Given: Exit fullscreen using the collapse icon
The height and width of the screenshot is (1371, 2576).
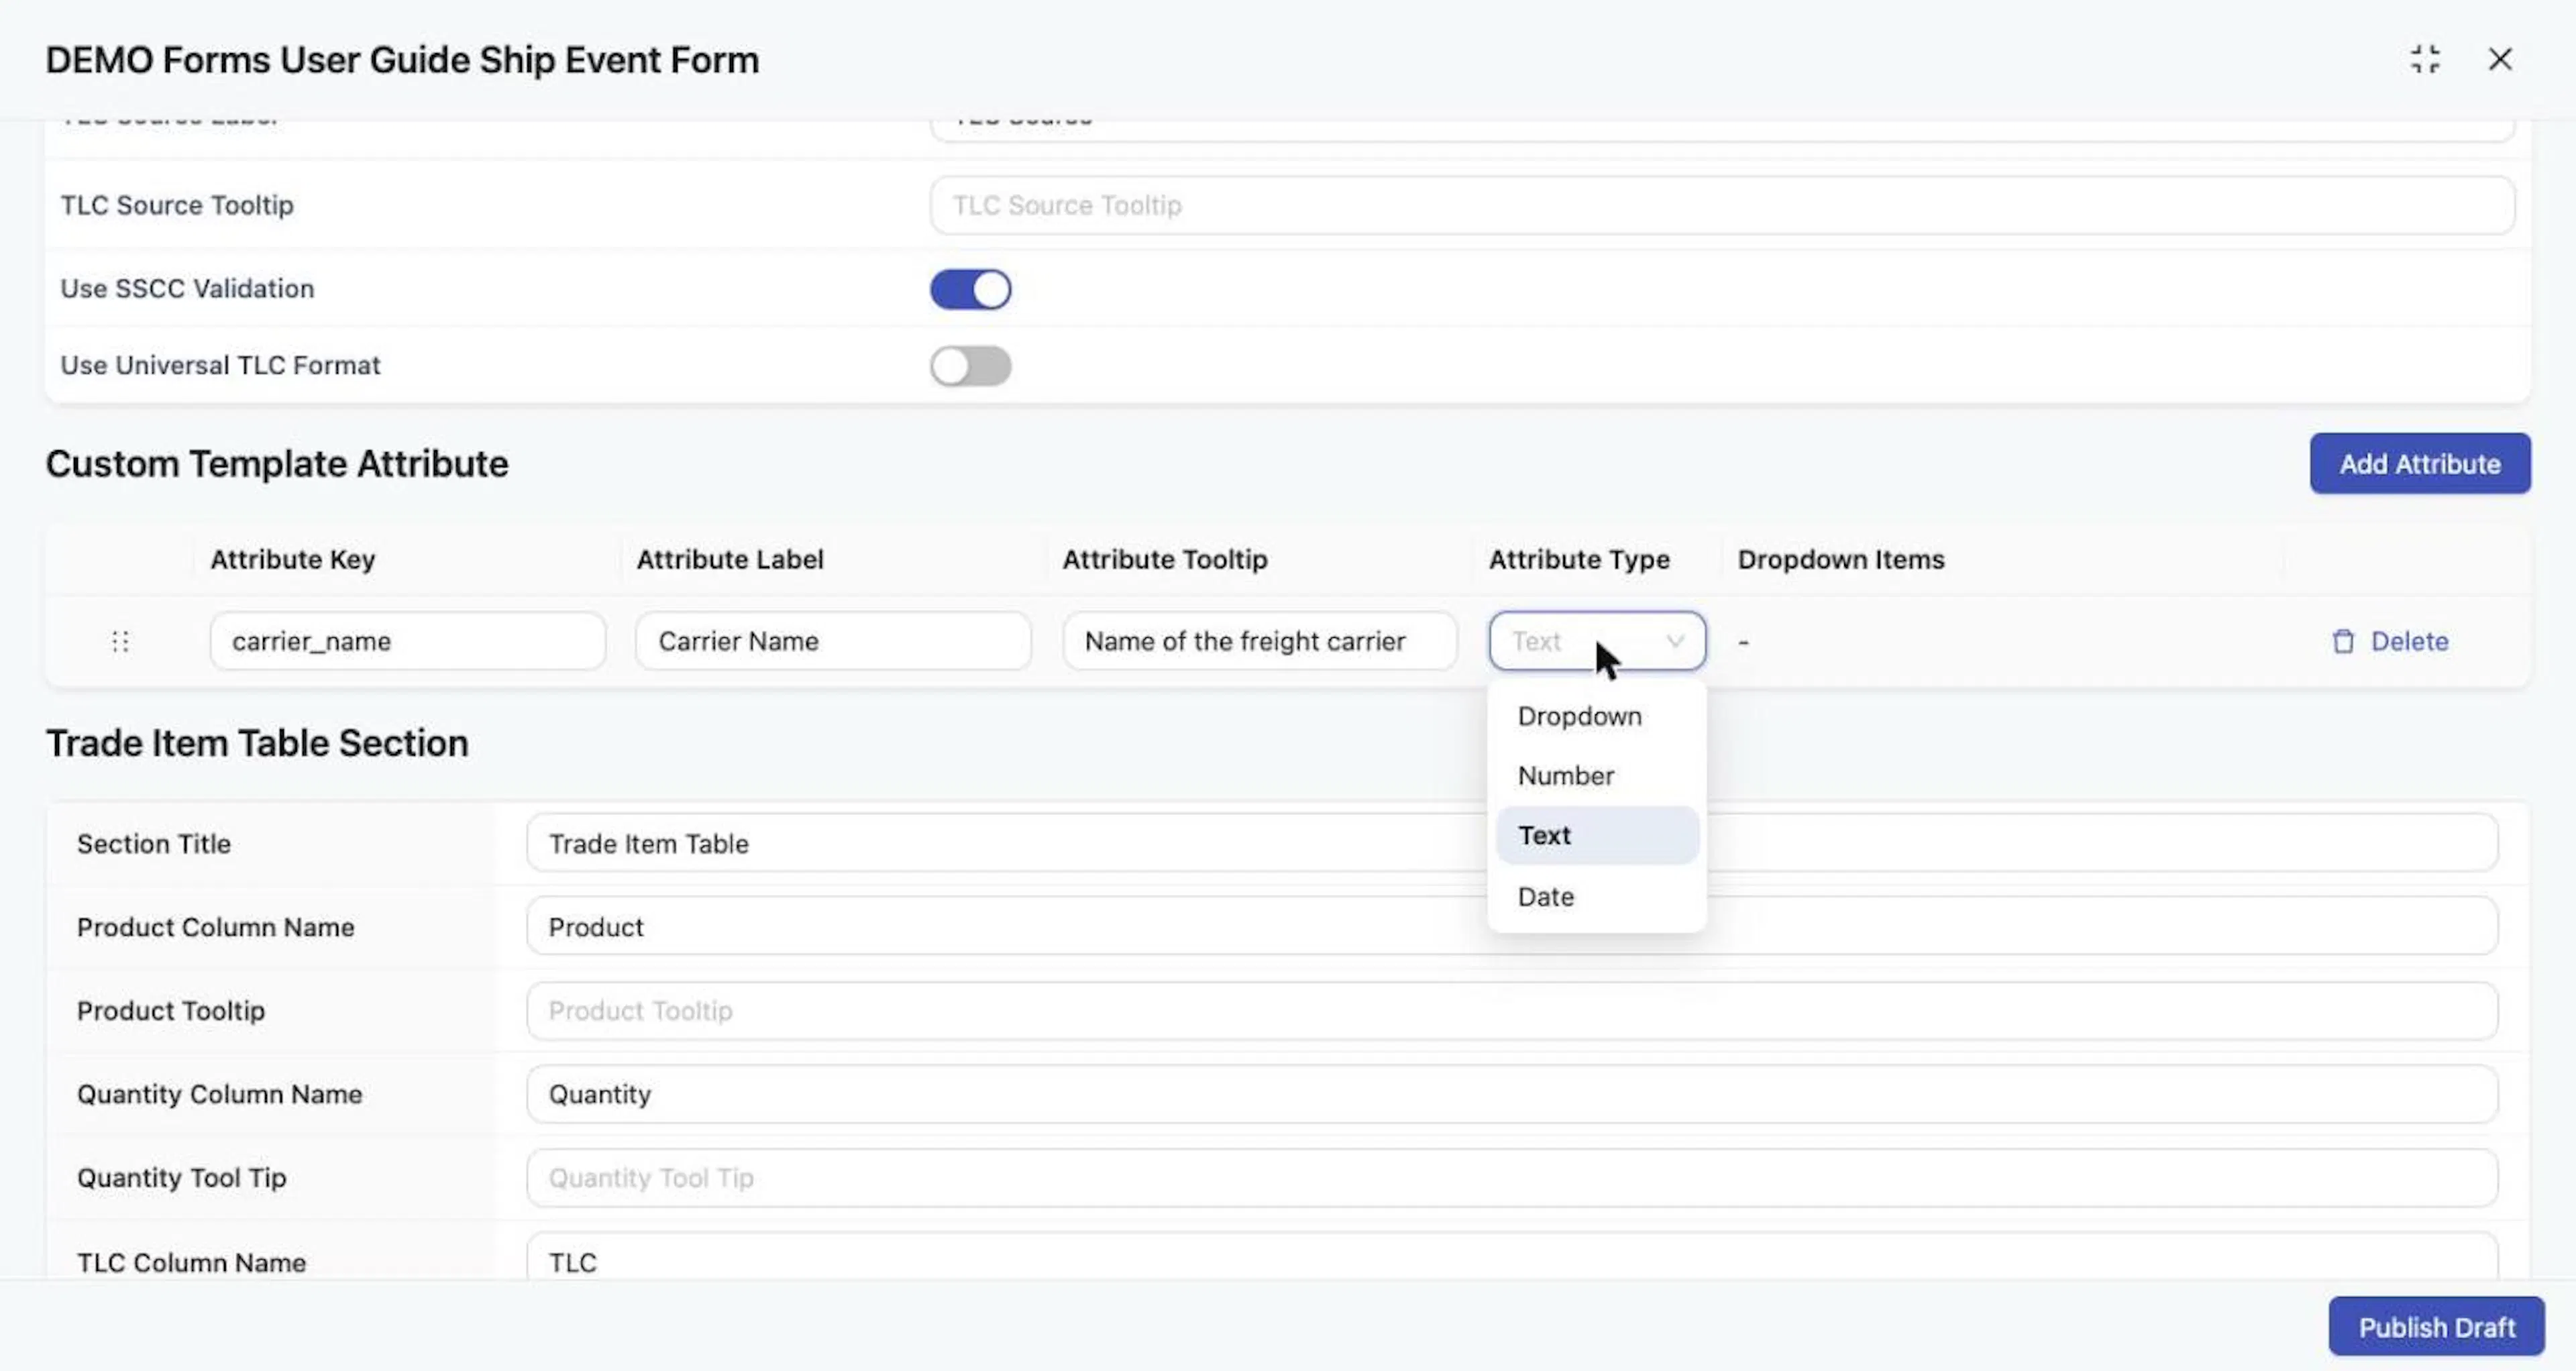Looking at the screenshot, I should pyautogui.click(x=2424, y=59).
